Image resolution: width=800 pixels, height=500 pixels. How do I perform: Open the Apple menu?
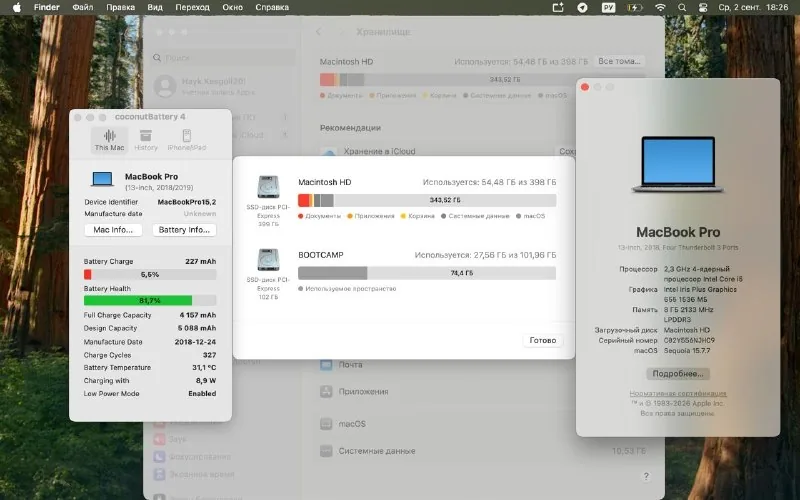tap(17, 7)
